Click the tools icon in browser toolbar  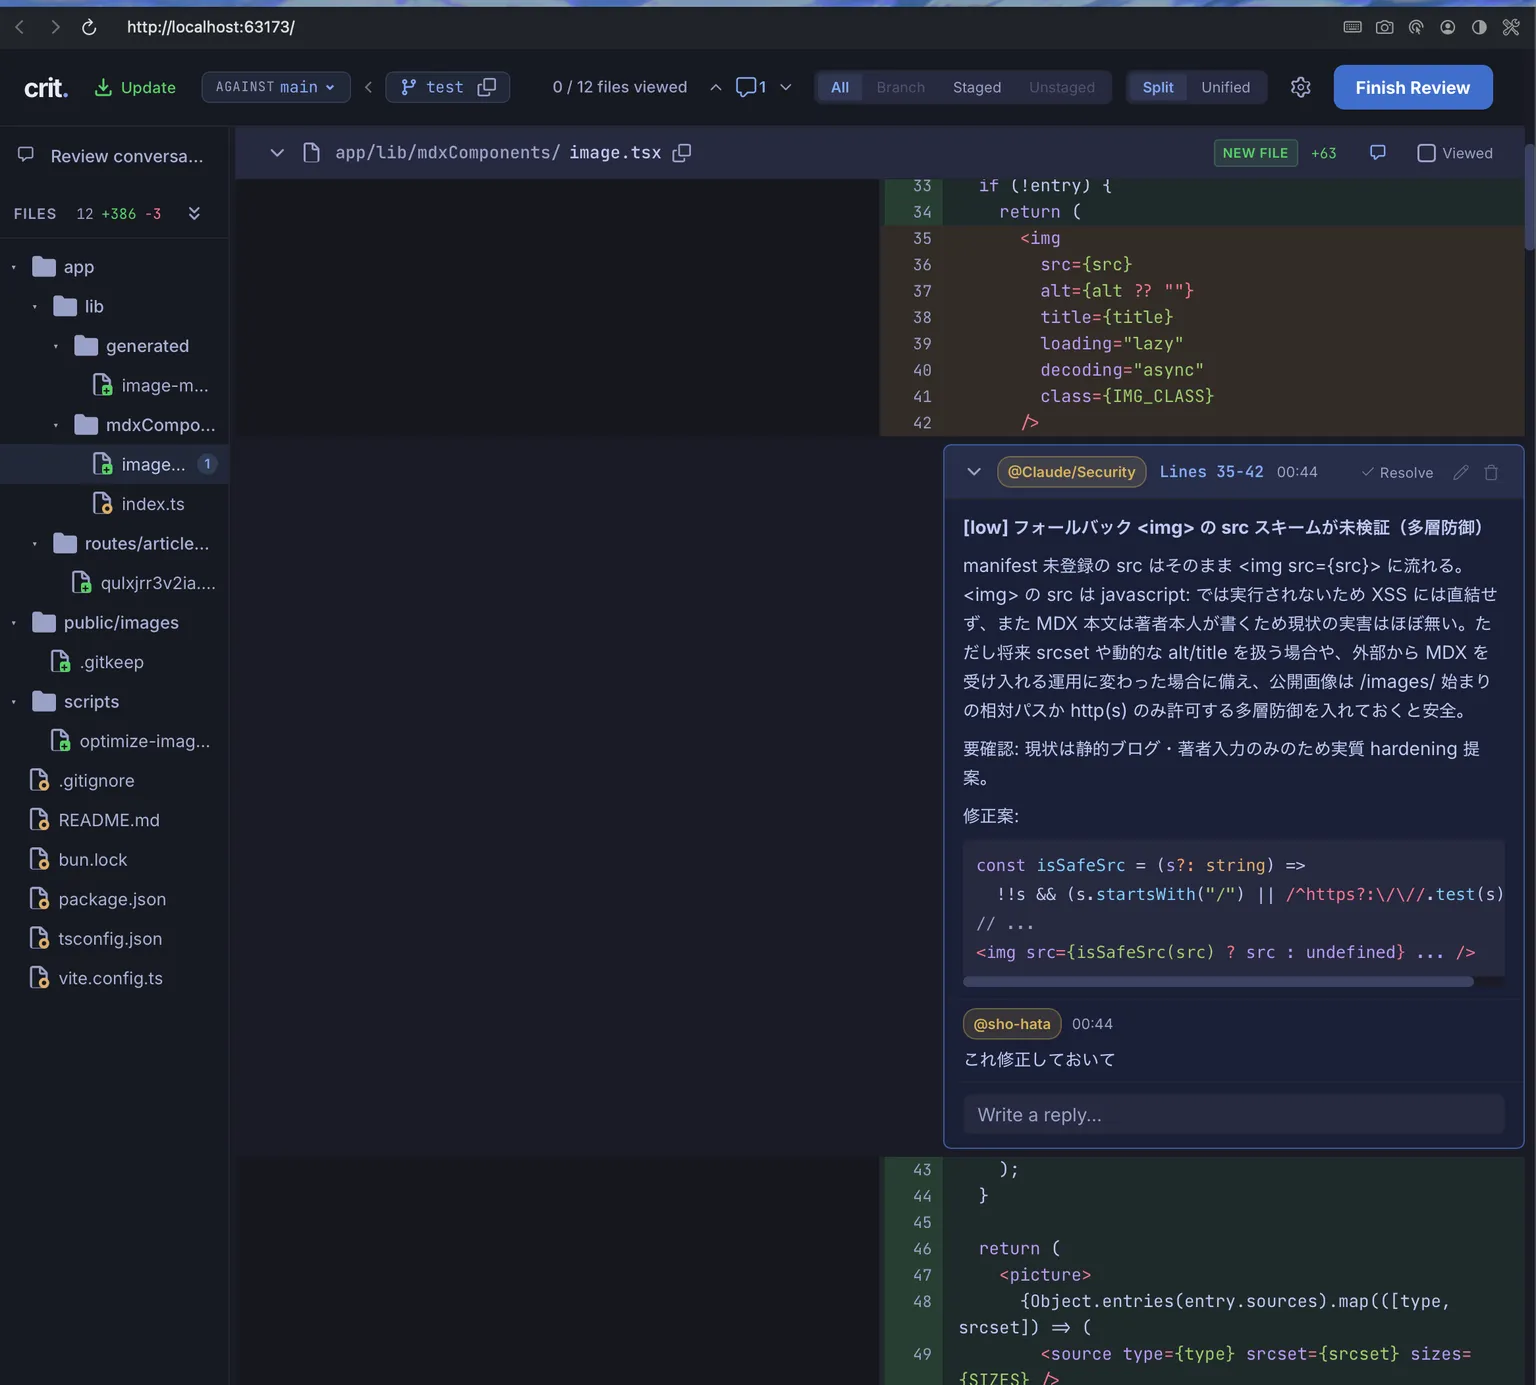1511,27
